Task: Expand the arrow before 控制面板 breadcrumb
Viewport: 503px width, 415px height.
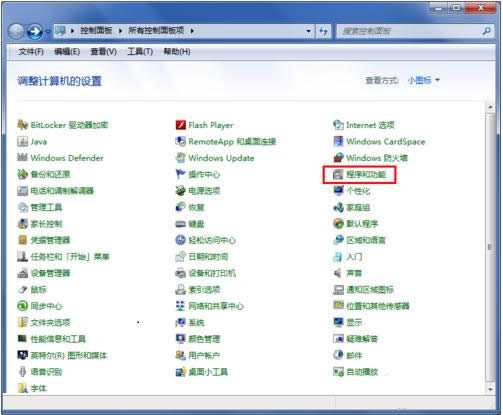Action: tap(72, 31)
